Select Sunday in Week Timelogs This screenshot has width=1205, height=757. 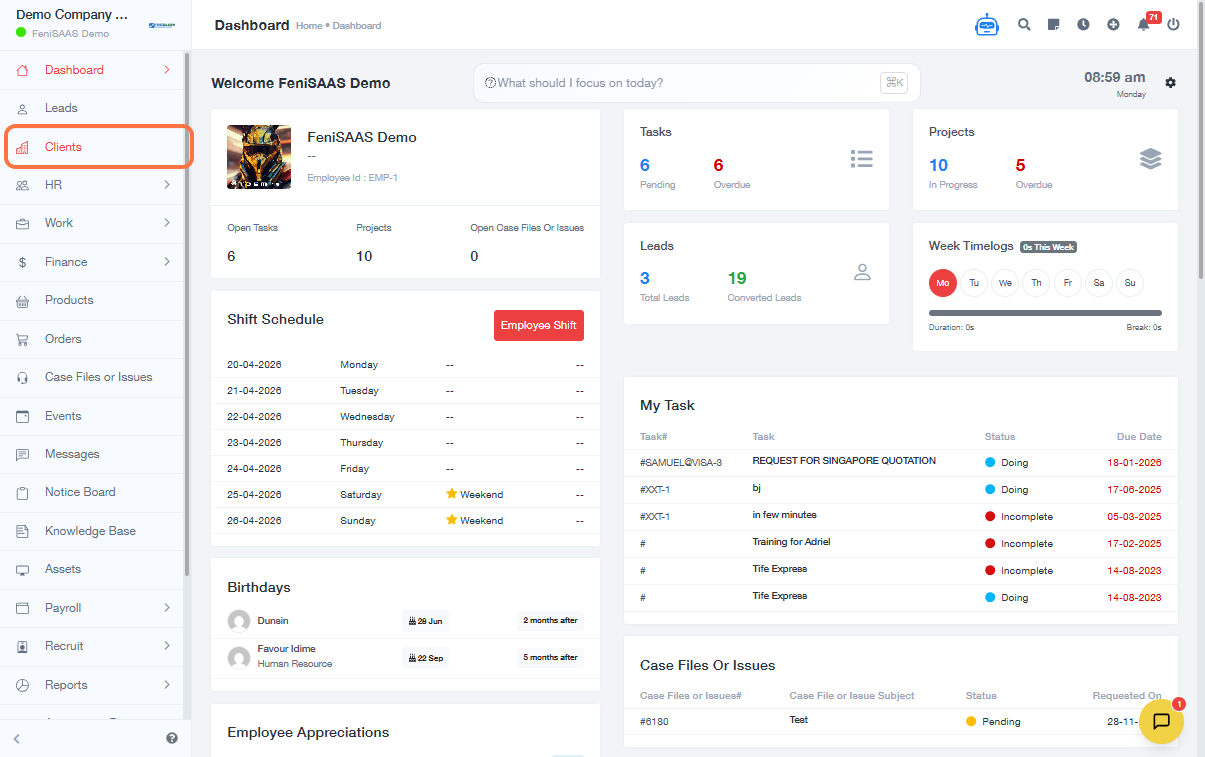(1129, 283)
